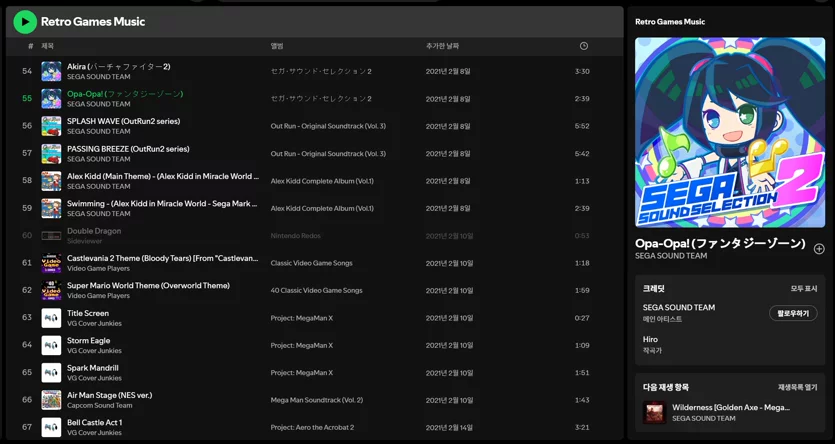Viewport: 835px width, 444px height.
Task: Follow SEGA SOUND TEAM with 팔로우하기 button
Action: click(793, 313)
